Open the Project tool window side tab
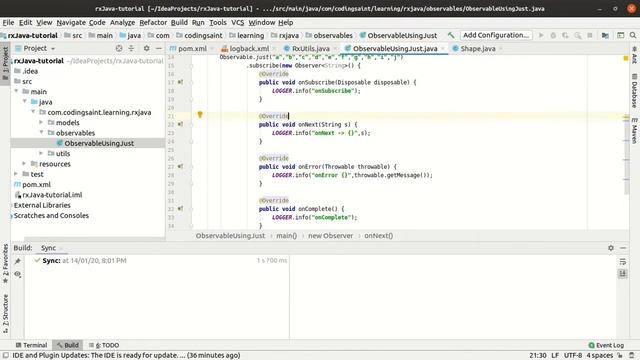This screenshot has width=640, height=360. point(5,63)
